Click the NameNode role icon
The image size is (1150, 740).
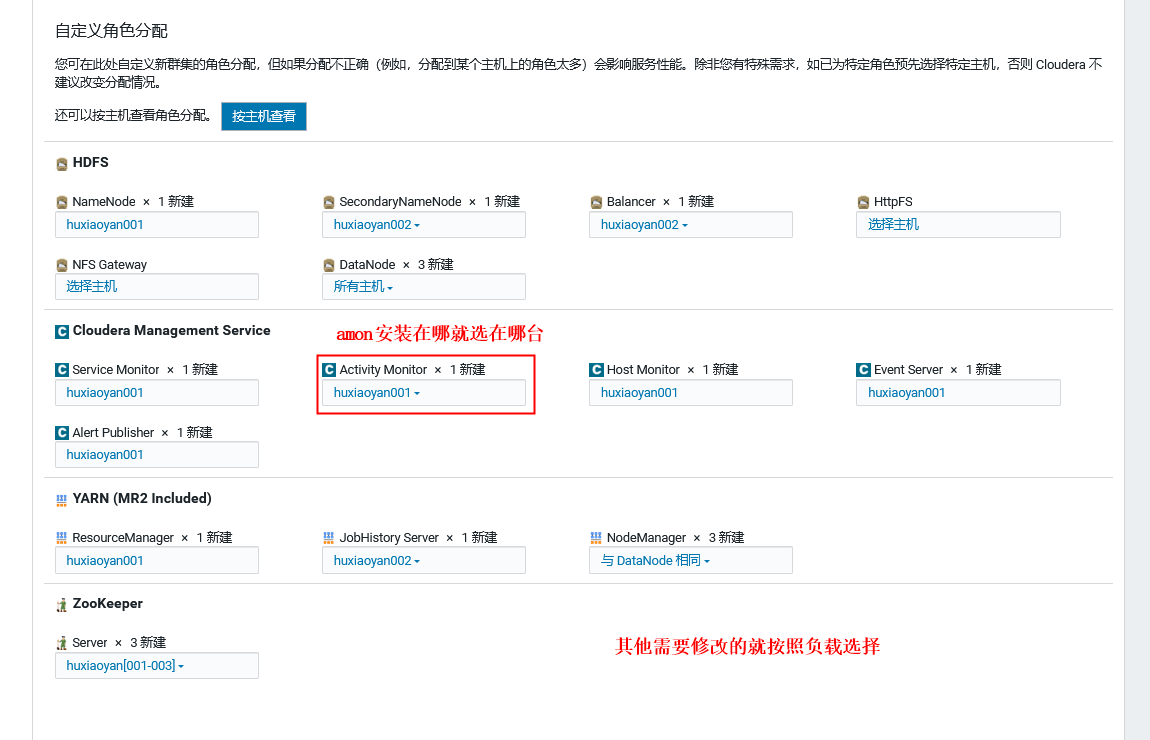(x=62, y=202)
